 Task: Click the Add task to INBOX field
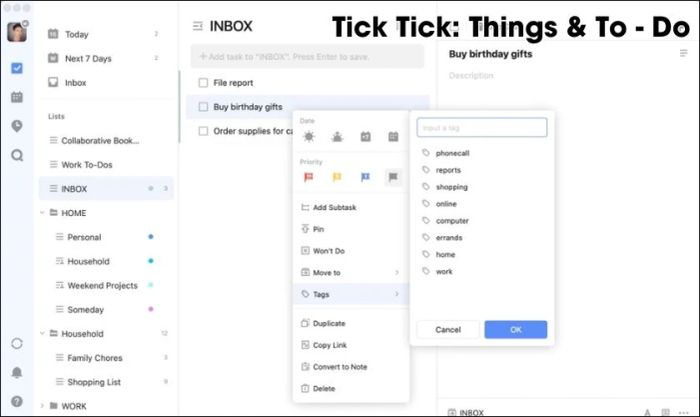click(x=307, y=57)
